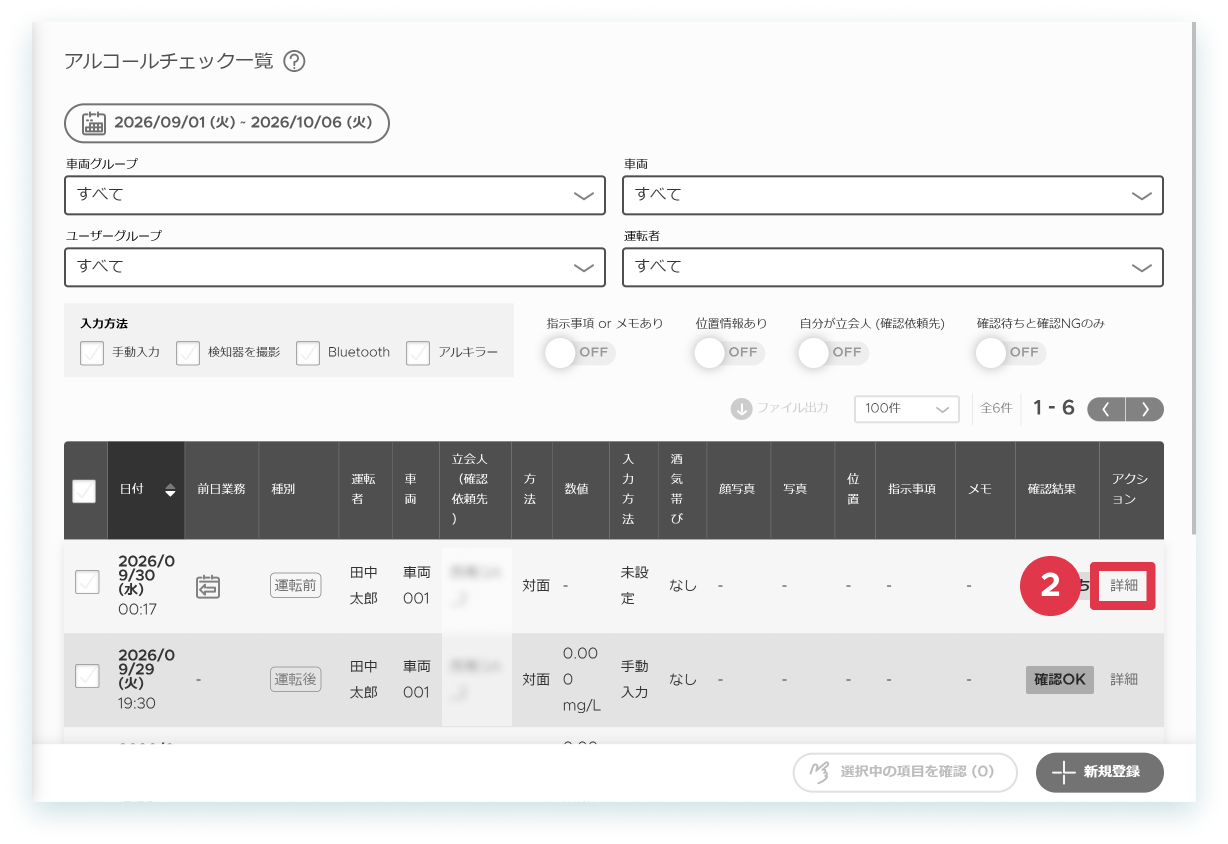Click the 前日業務 icon in first row
The image size is (1228, 844).
pos(208,587)
